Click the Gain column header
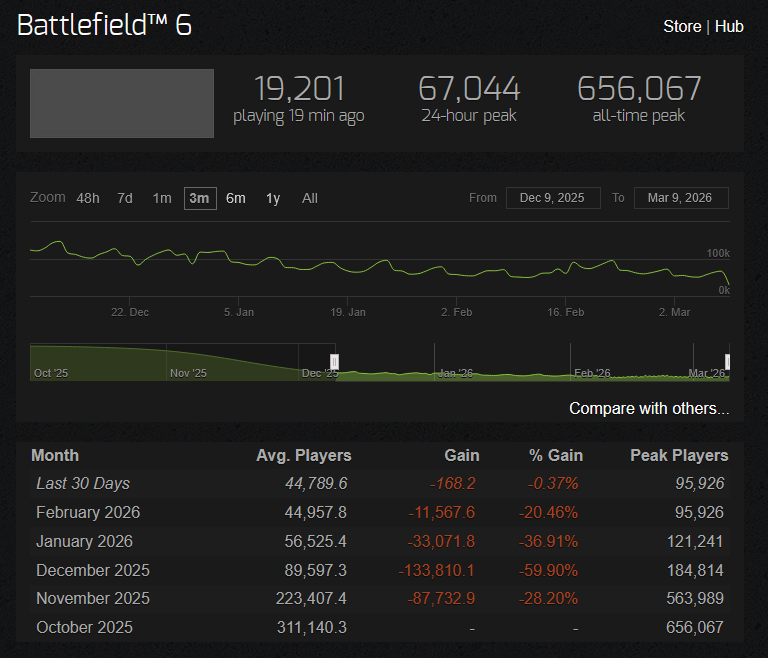 (x=462, y=456)
